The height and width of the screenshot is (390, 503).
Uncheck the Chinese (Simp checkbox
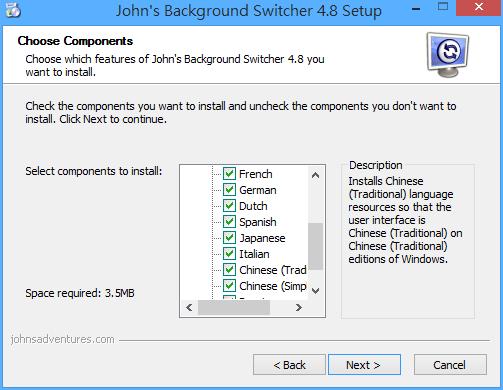coord(229,286)
